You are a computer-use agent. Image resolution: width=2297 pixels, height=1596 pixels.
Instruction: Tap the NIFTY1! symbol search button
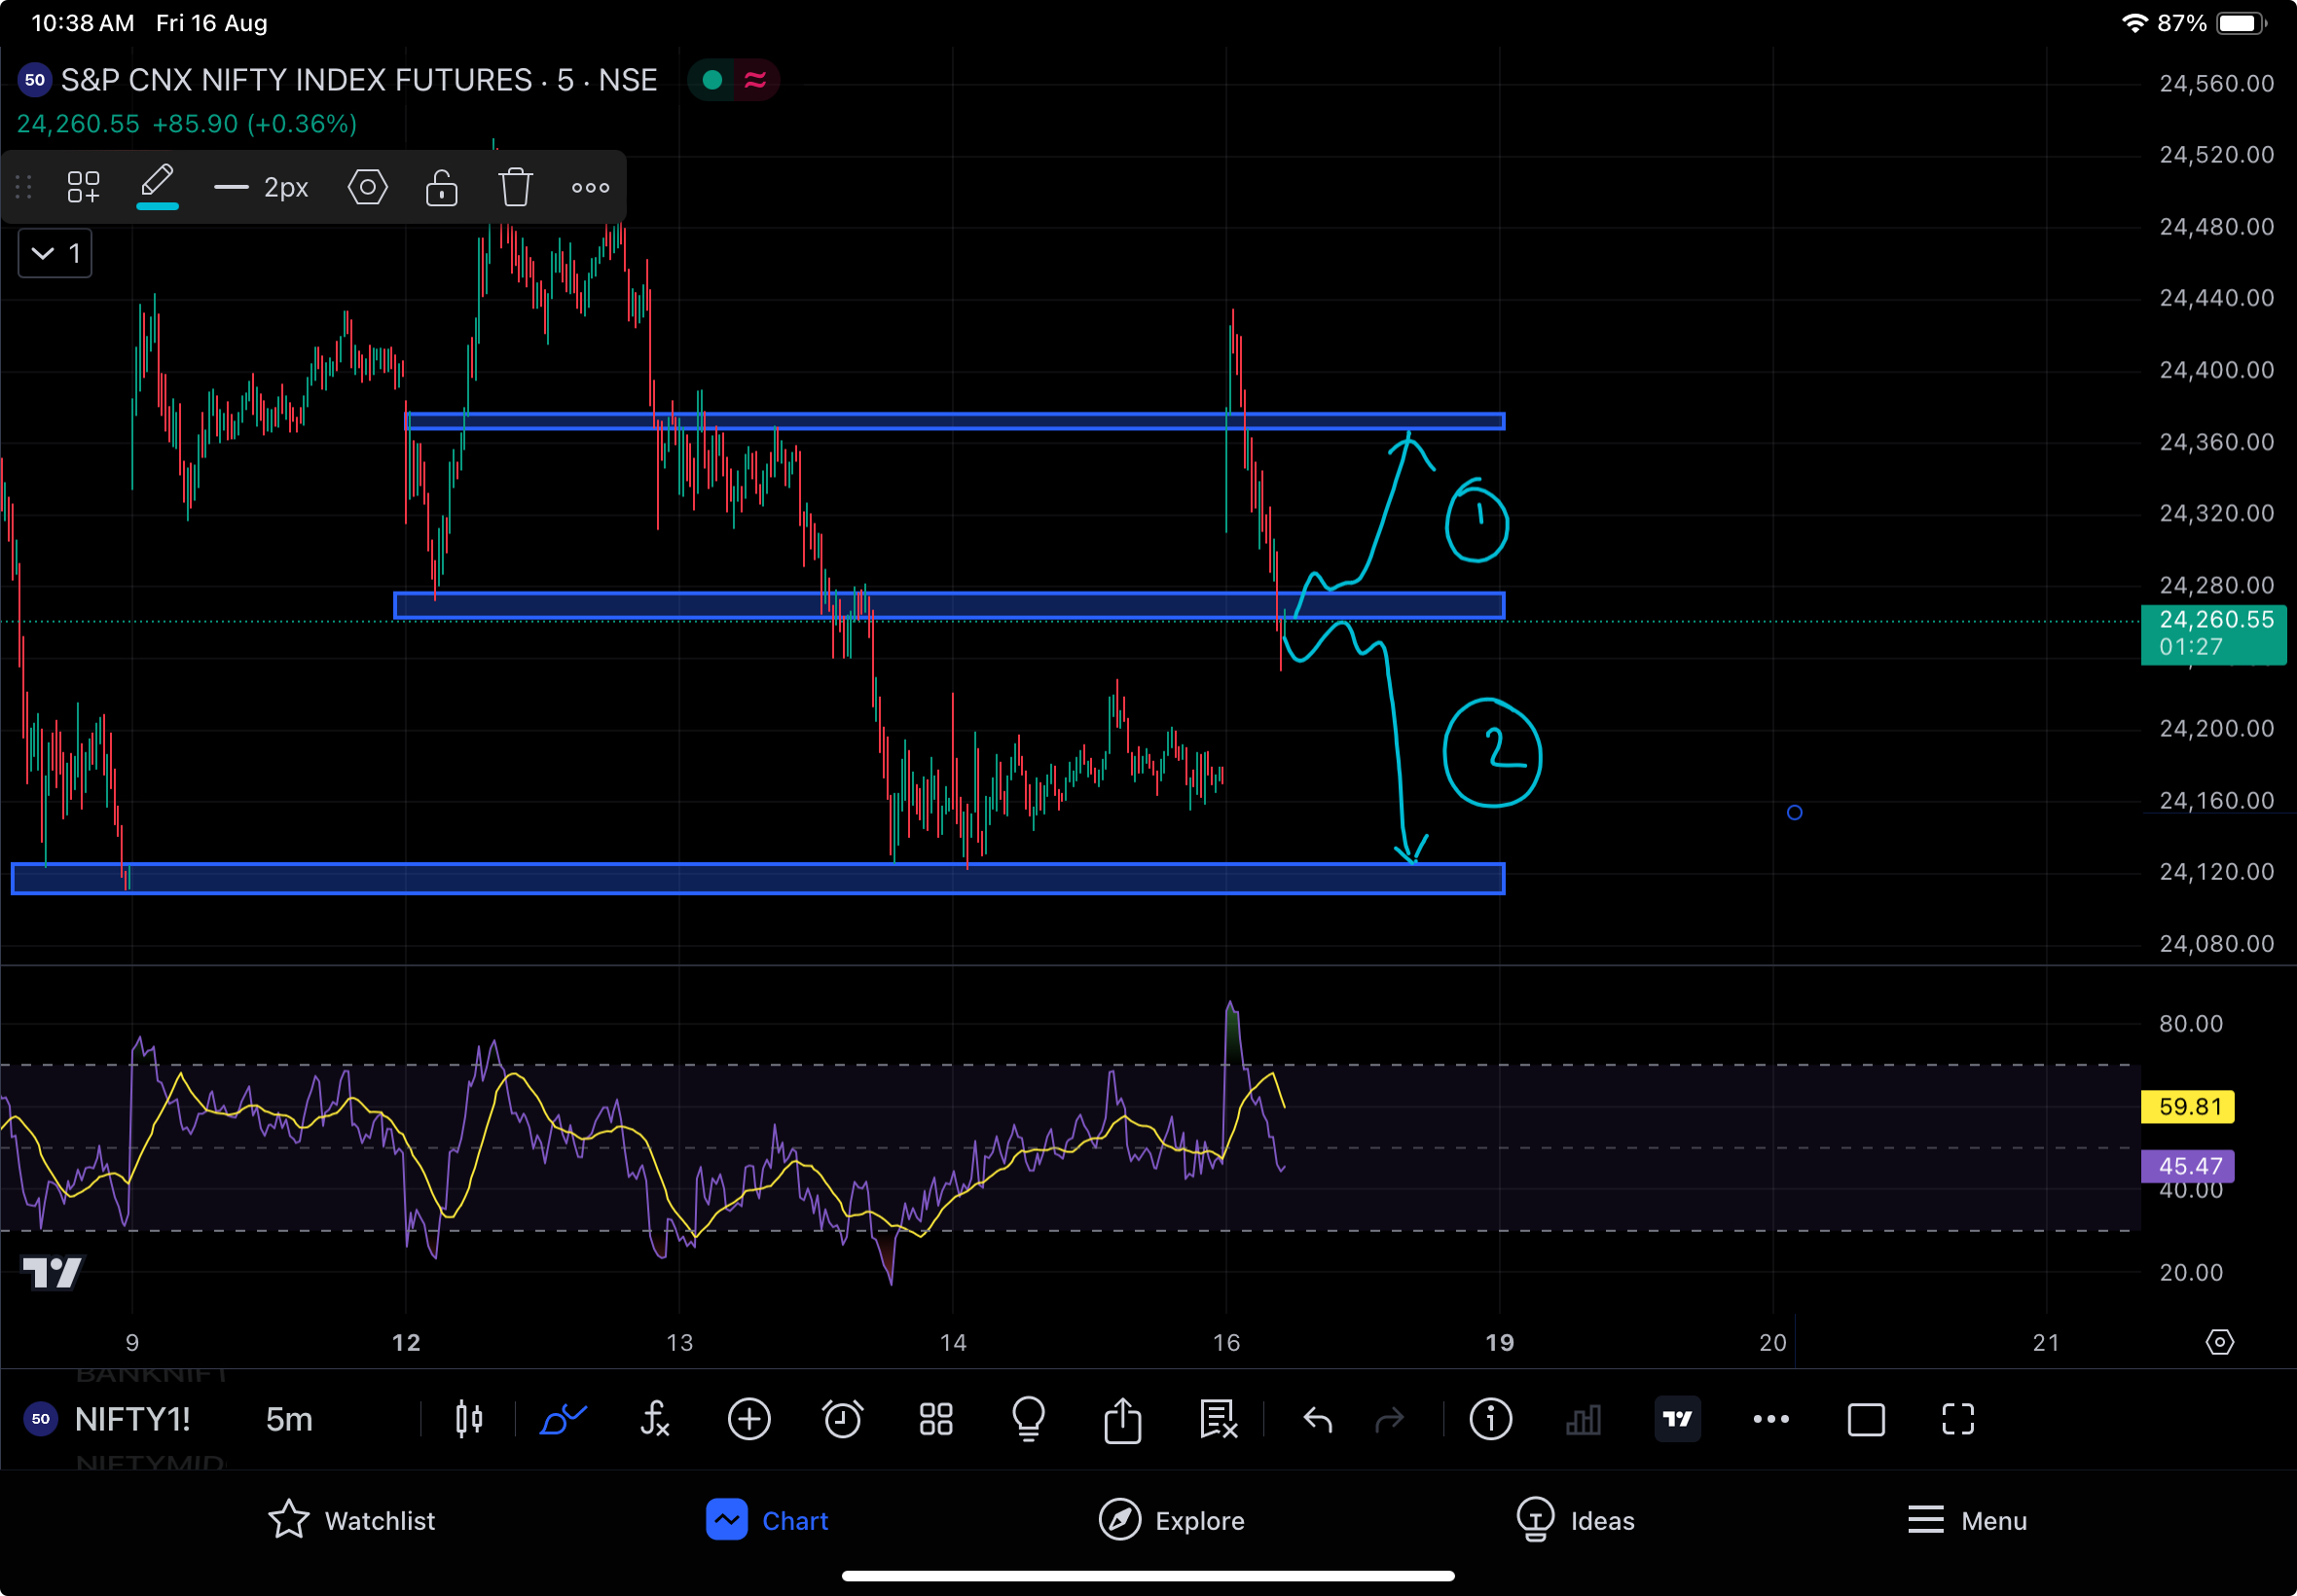point(132,1419)
